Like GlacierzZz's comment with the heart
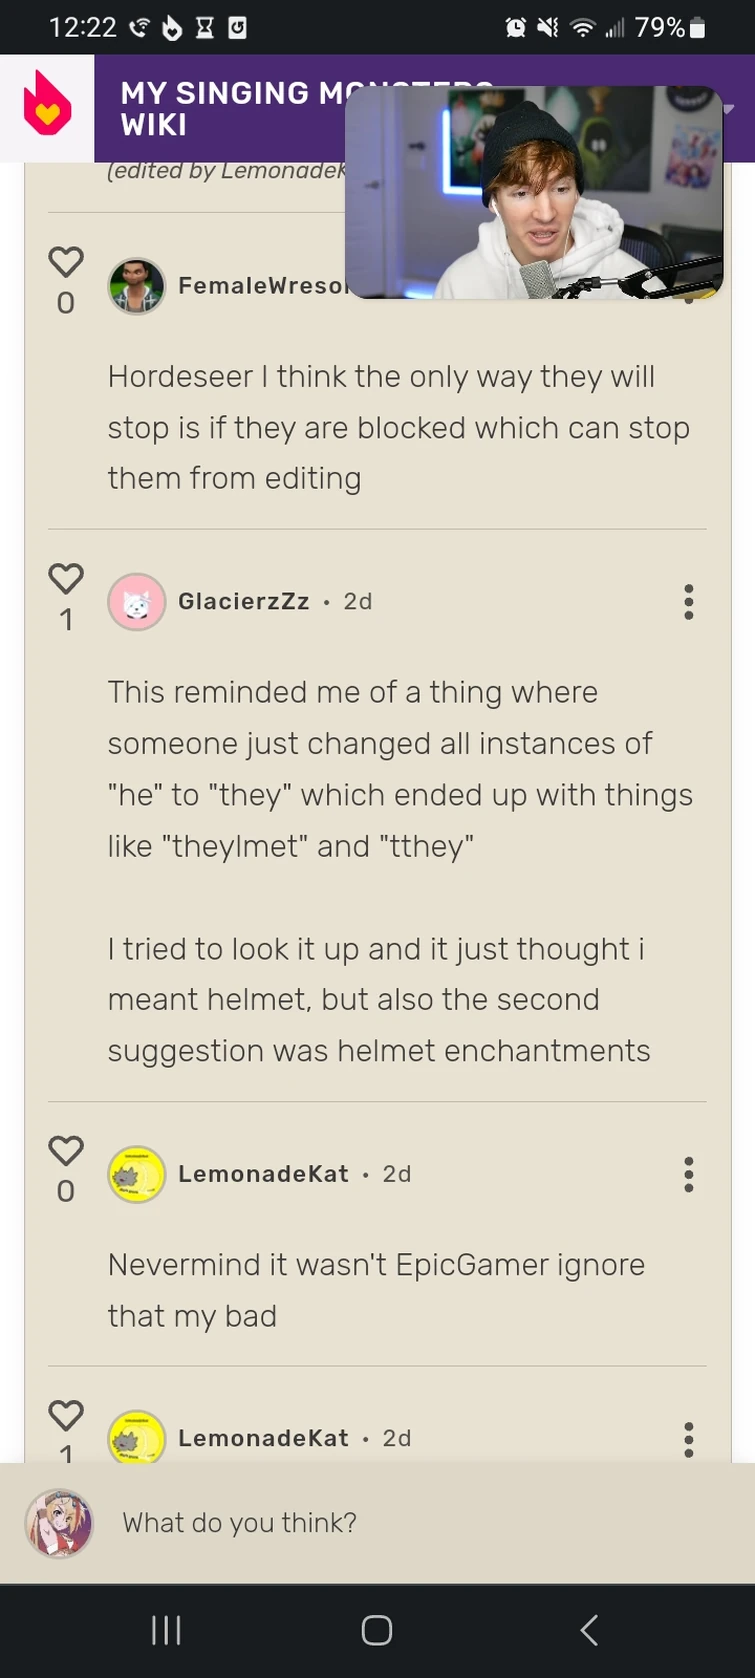The width and height of the screenshot is (755, 1678). (66, 580)
